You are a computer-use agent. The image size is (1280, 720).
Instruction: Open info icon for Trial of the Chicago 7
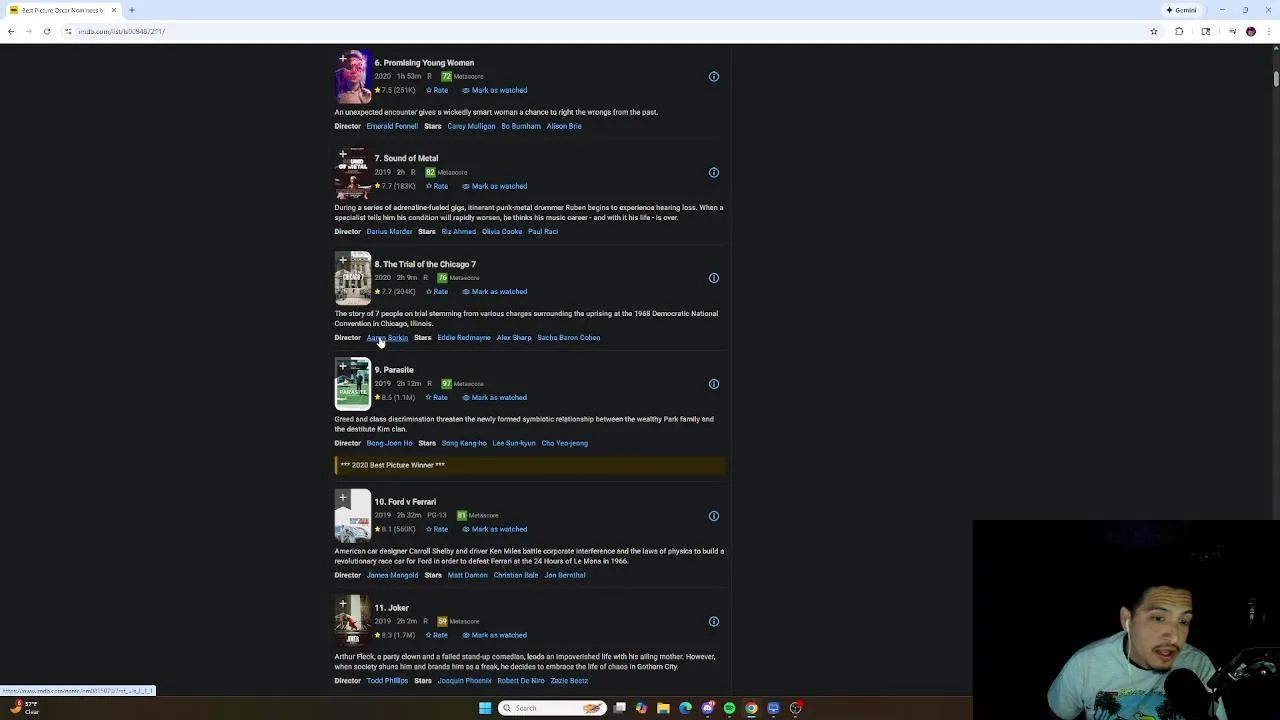tap(714, 278)
